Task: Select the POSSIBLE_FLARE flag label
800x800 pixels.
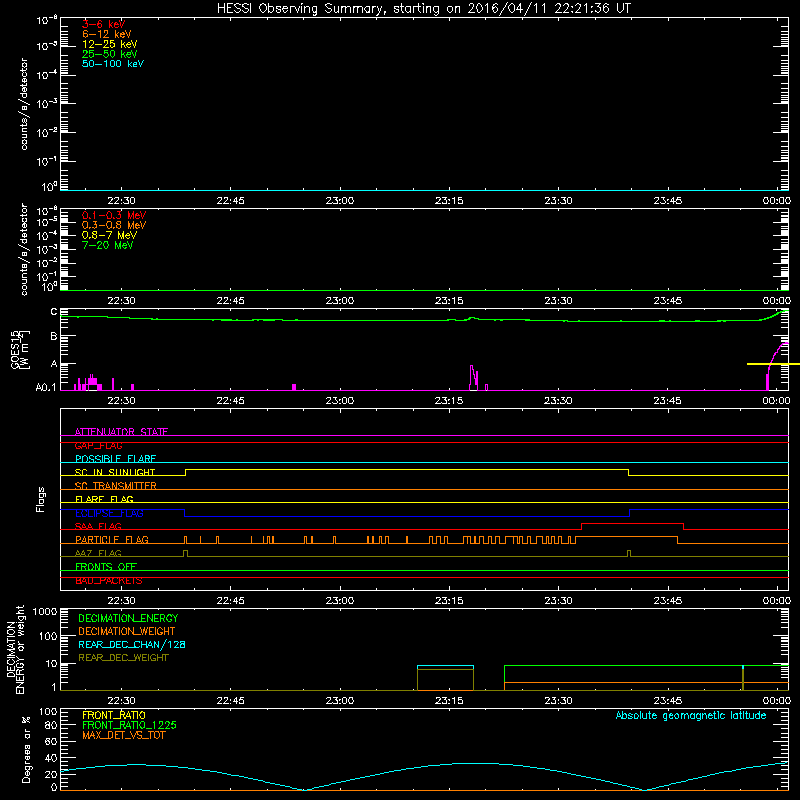Action: click(115, 459)
